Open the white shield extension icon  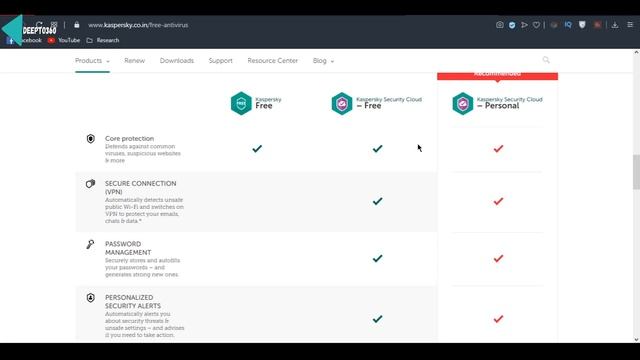[582, 25]
